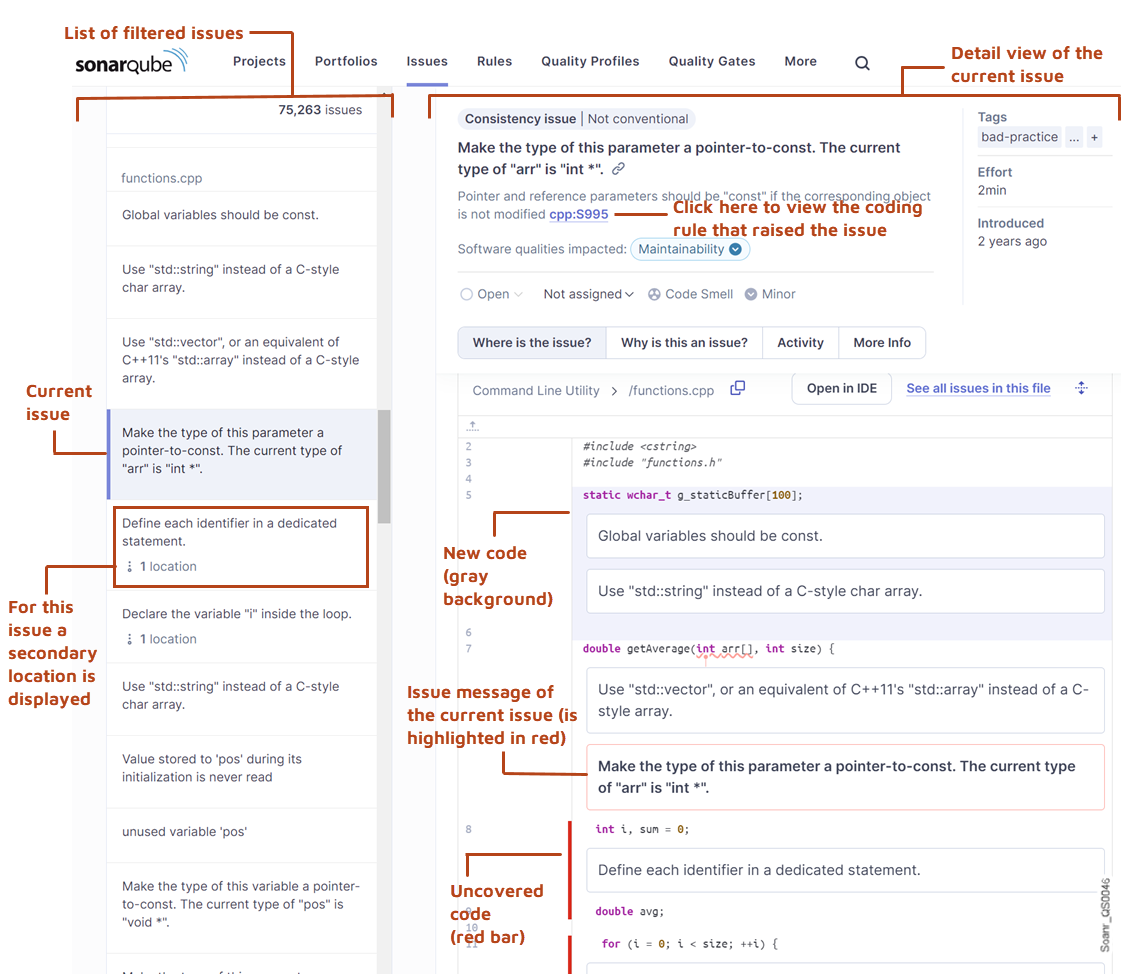Viewport: 1125px width, 976px height.
Task: Click the permalink icon next to the issue title
Action: [618, 170]
